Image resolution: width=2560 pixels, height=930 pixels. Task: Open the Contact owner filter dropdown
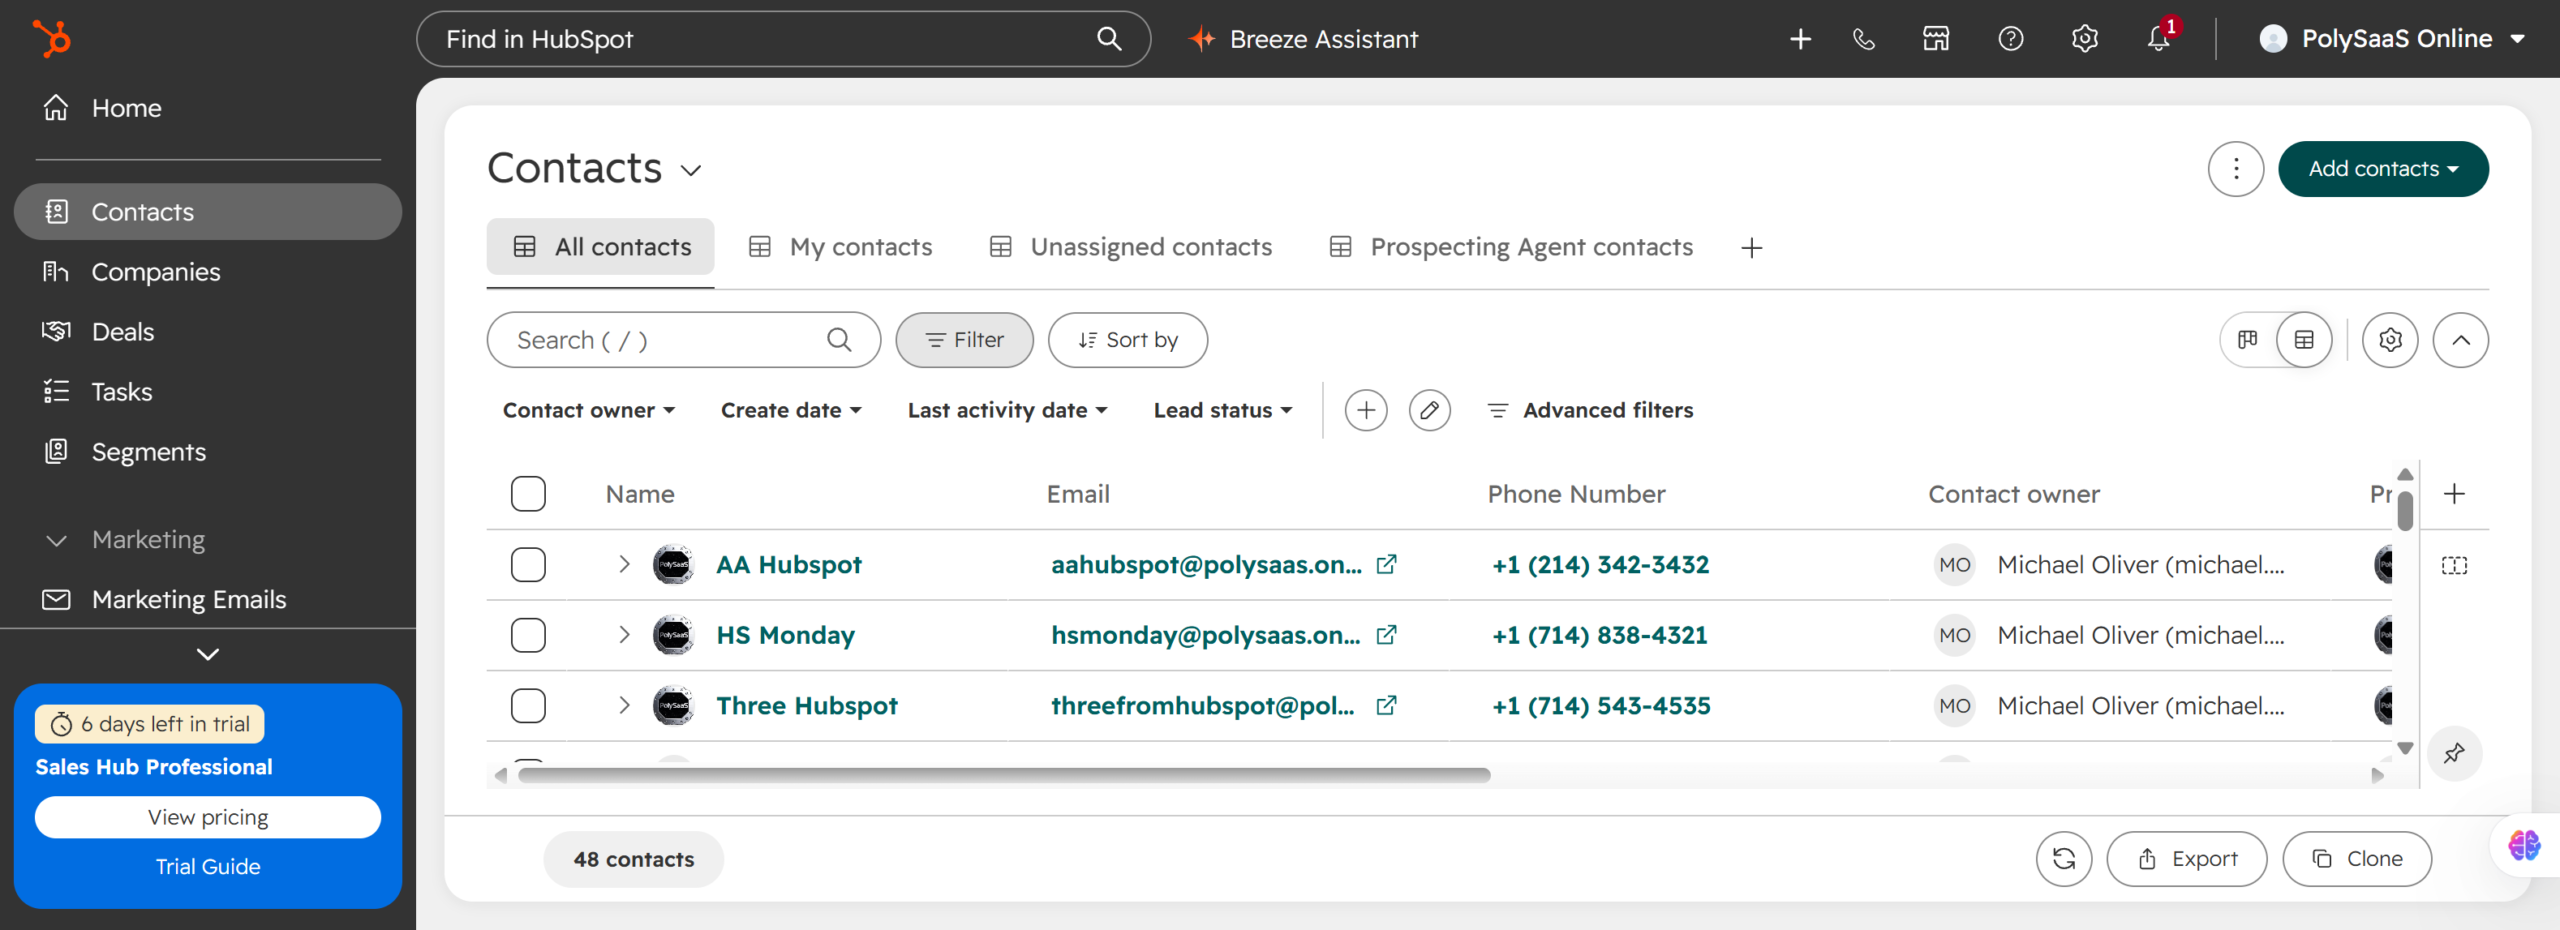[589, 410]
